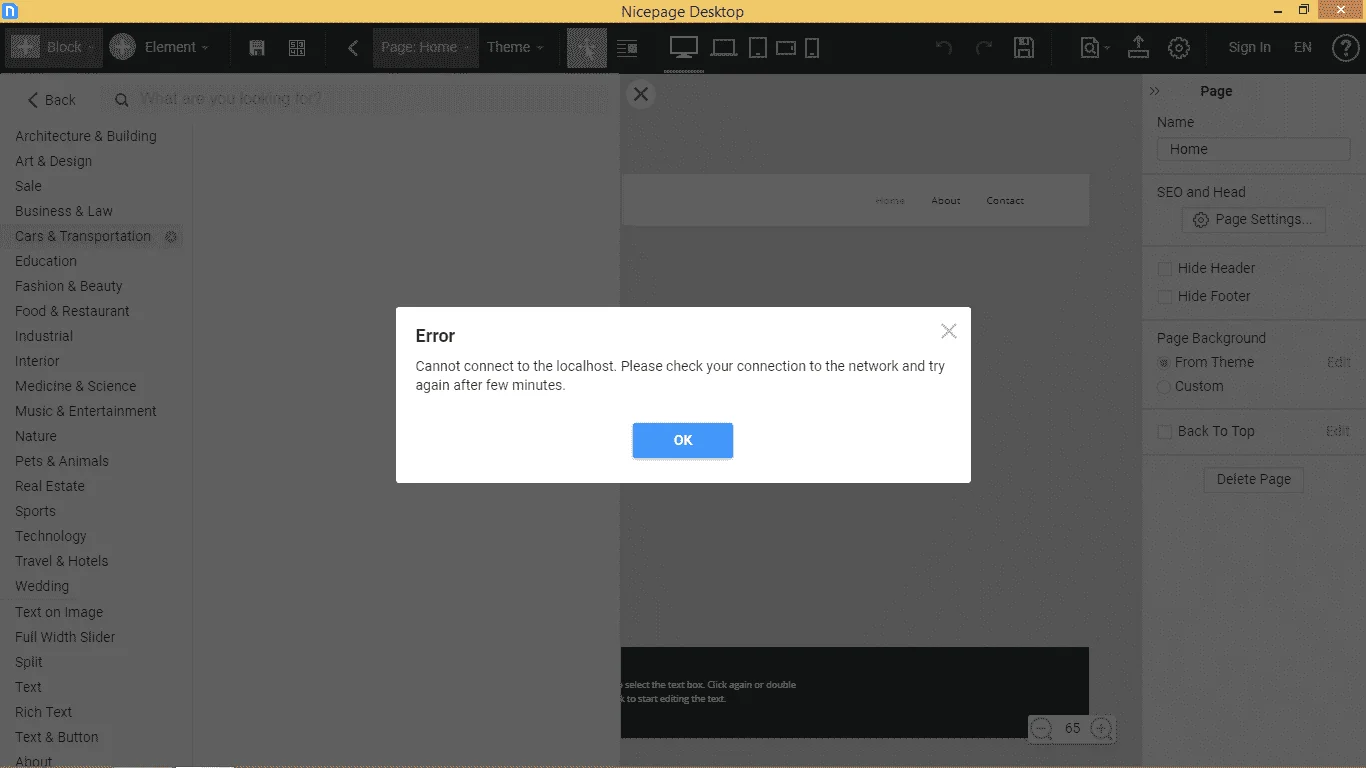Click the Block plus icon
Image resolution: width=1366 pixels, height=768 pixels.
25,47
